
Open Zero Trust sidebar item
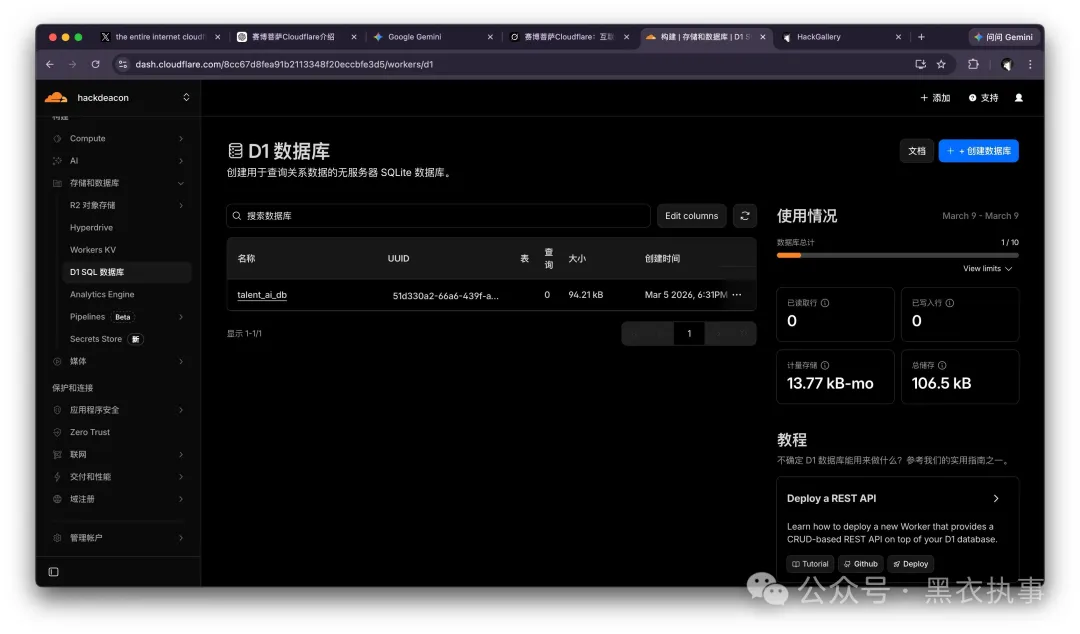[90, 432]
